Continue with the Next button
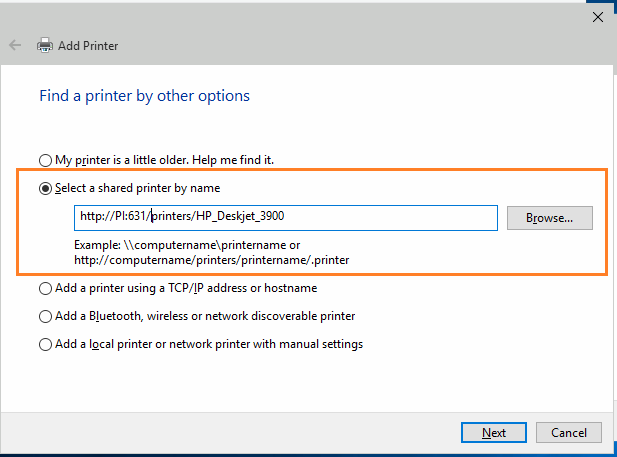This screenshot has width=617, height=457. coord(494,433)
